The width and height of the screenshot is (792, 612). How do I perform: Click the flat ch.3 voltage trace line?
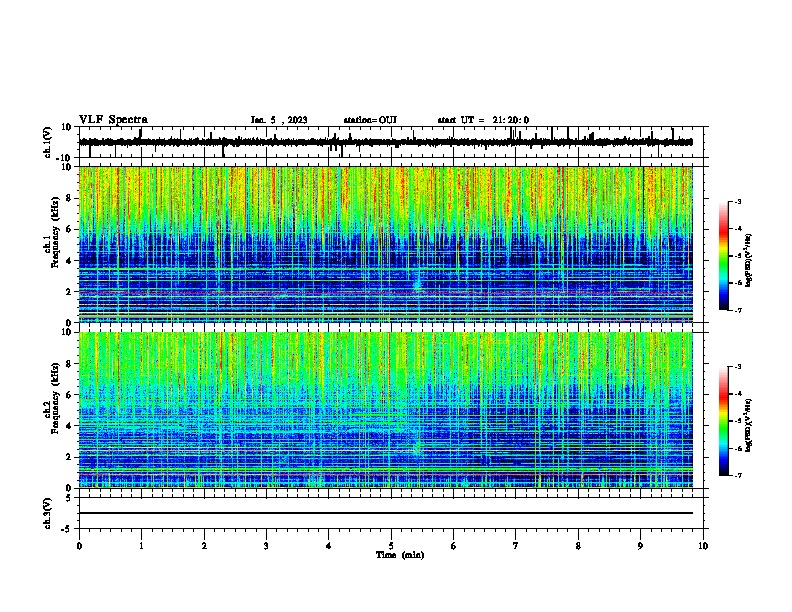(x=386, y=513)
